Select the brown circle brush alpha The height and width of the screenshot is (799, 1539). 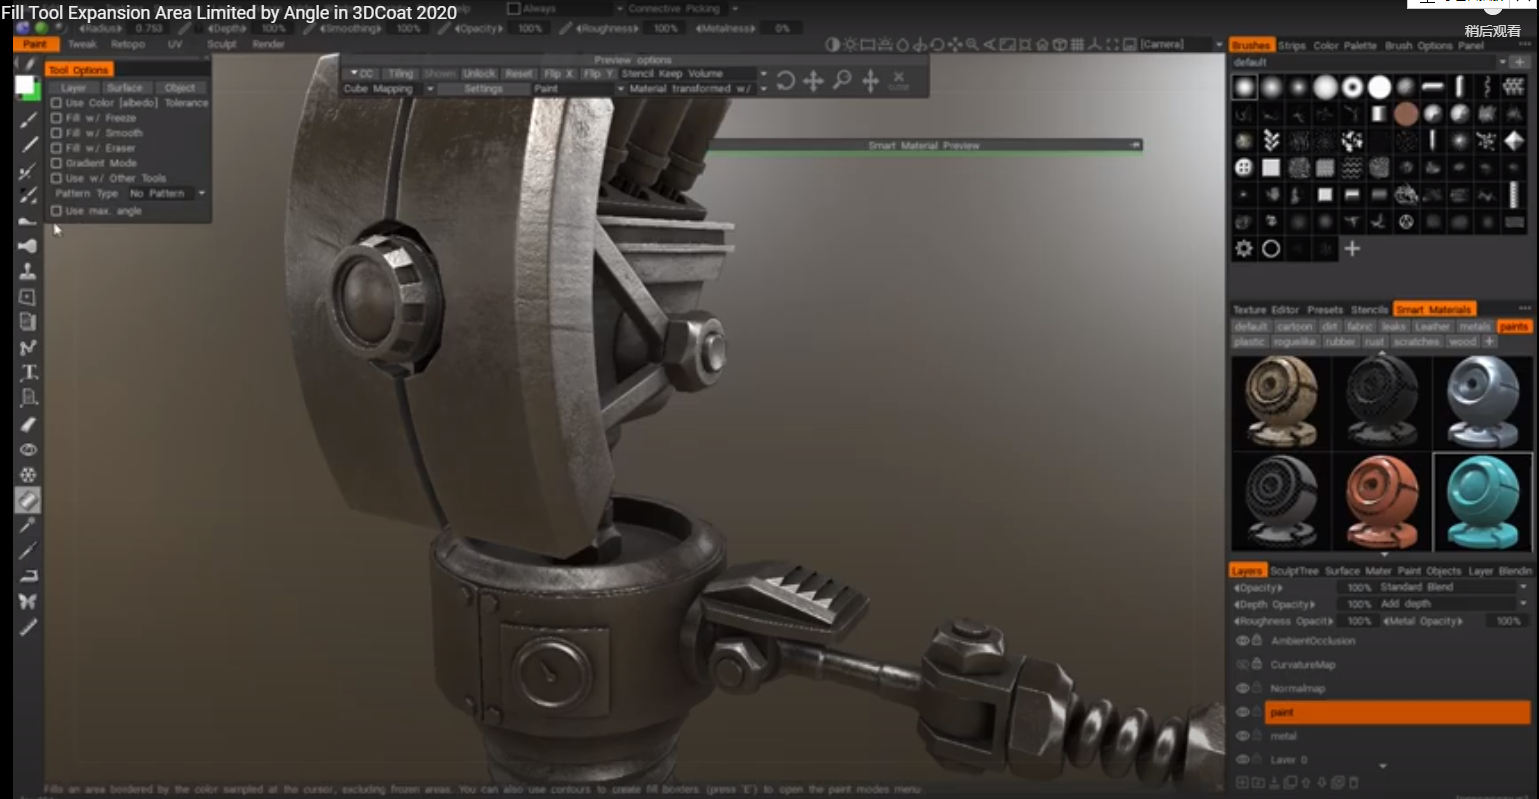(1406, 114)
